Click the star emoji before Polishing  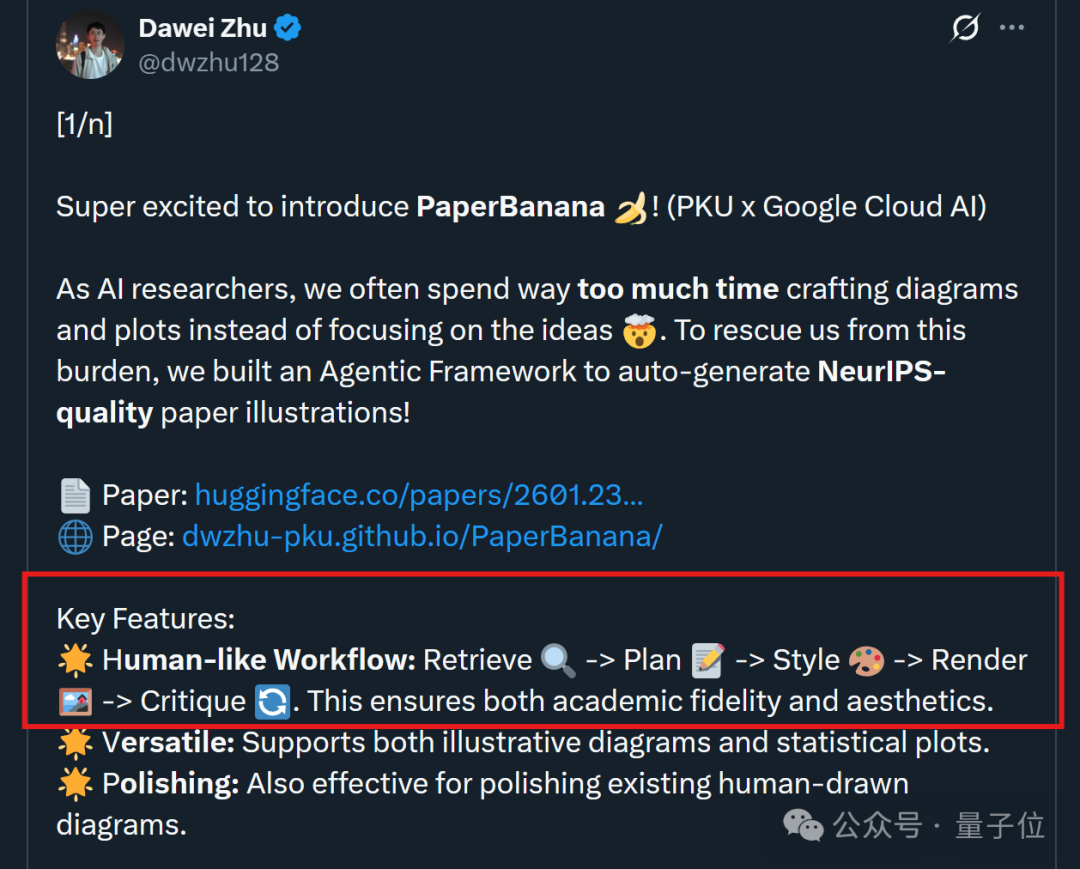[x=75, y=784]
